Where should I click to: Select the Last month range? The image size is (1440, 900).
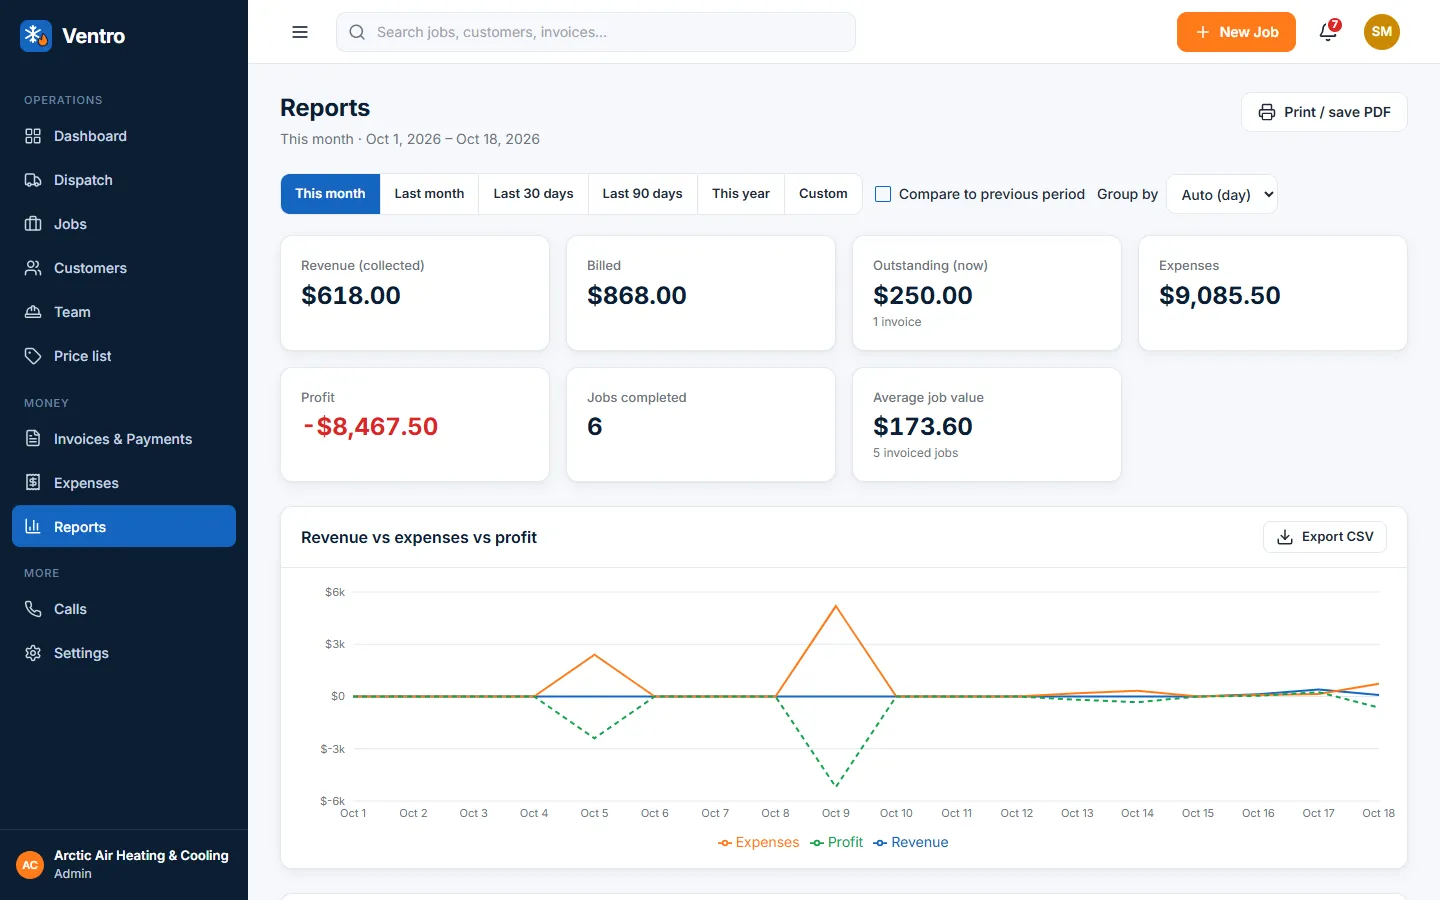pyautogui.click(x=429, y=194)
